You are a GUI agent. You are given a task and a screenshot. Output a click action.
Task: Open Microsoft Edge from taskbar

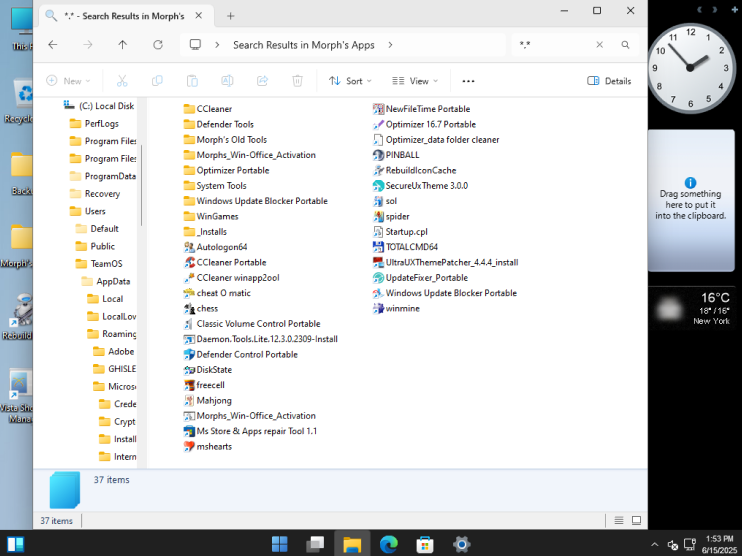[389, 544]
